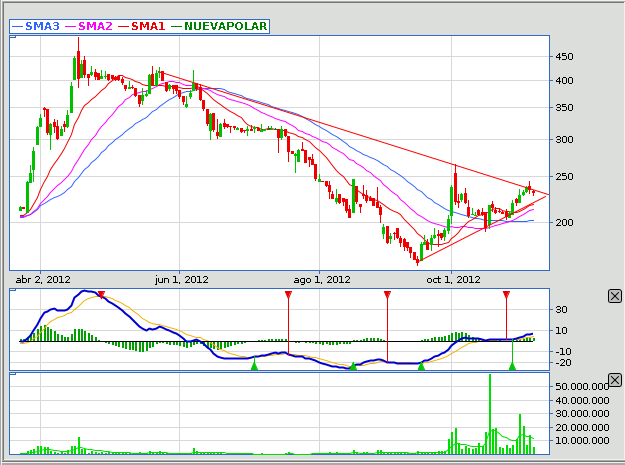Close the volume chart panel
625x465 pixels.
tap(615, 379)
